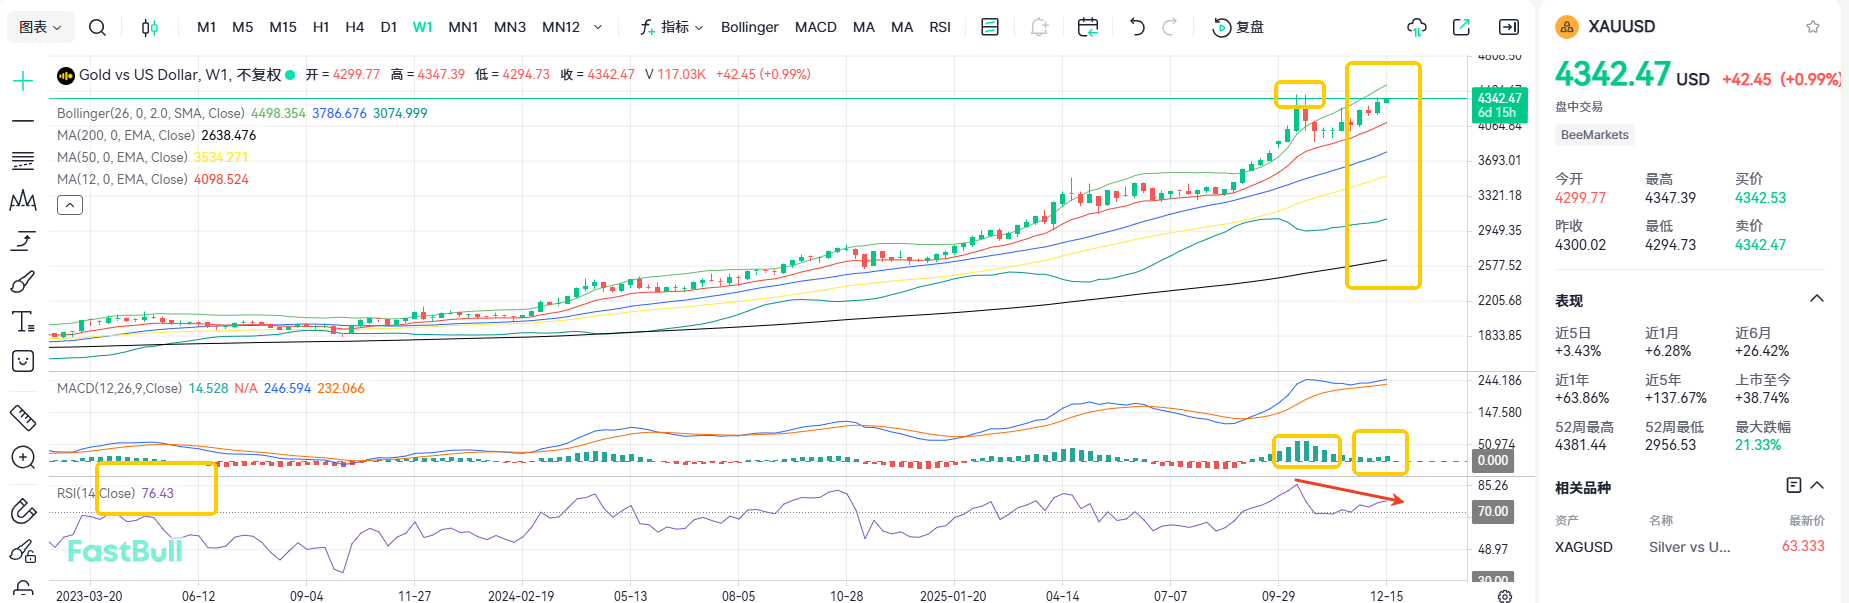
Task: Expand more timeframes chevron after MN12
Action: click(x=598, y=27)
